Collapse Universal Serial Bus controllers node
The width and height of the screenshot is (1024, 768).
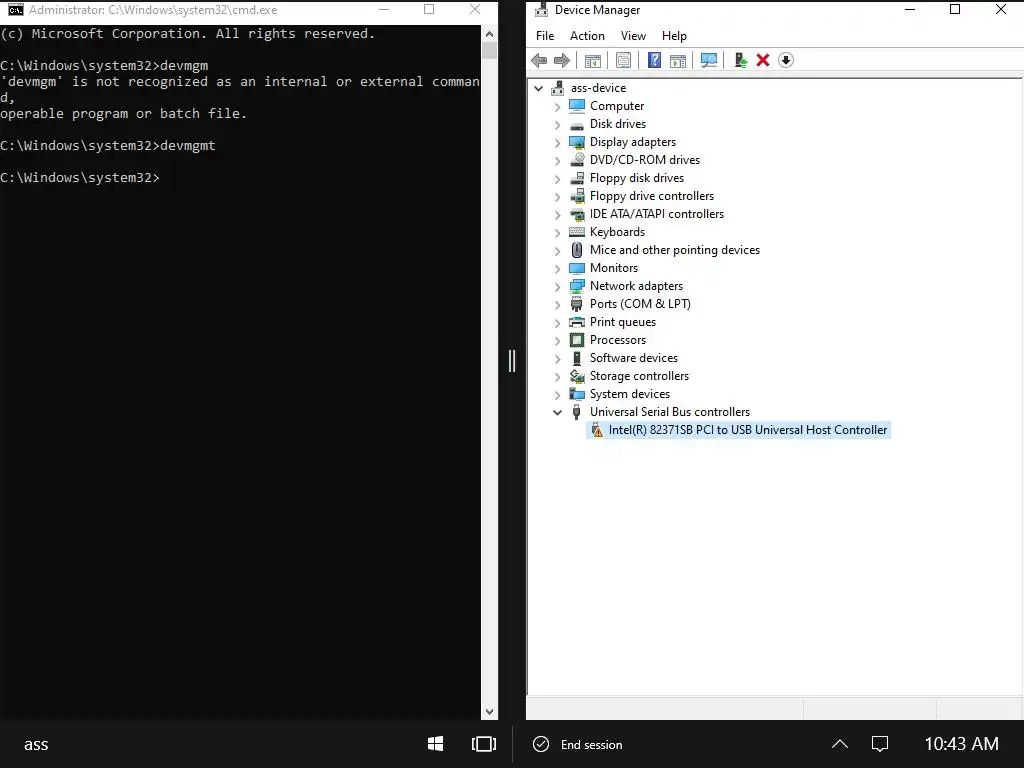click(x=557, y=412)
